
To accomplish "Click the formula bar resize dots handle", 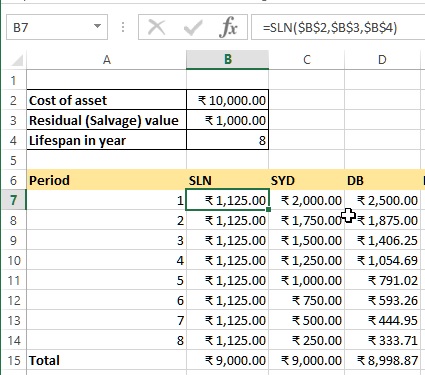I will (x=123, y=27).
